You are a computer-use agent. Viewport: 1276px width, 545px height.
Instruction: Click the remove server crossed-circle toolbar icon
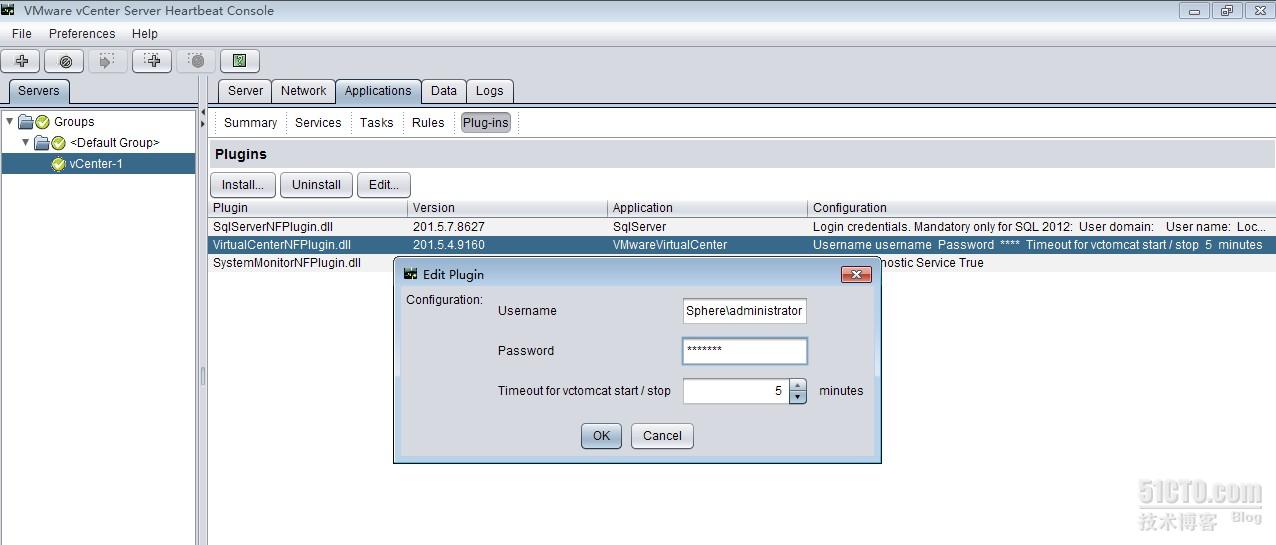[65, 61]
